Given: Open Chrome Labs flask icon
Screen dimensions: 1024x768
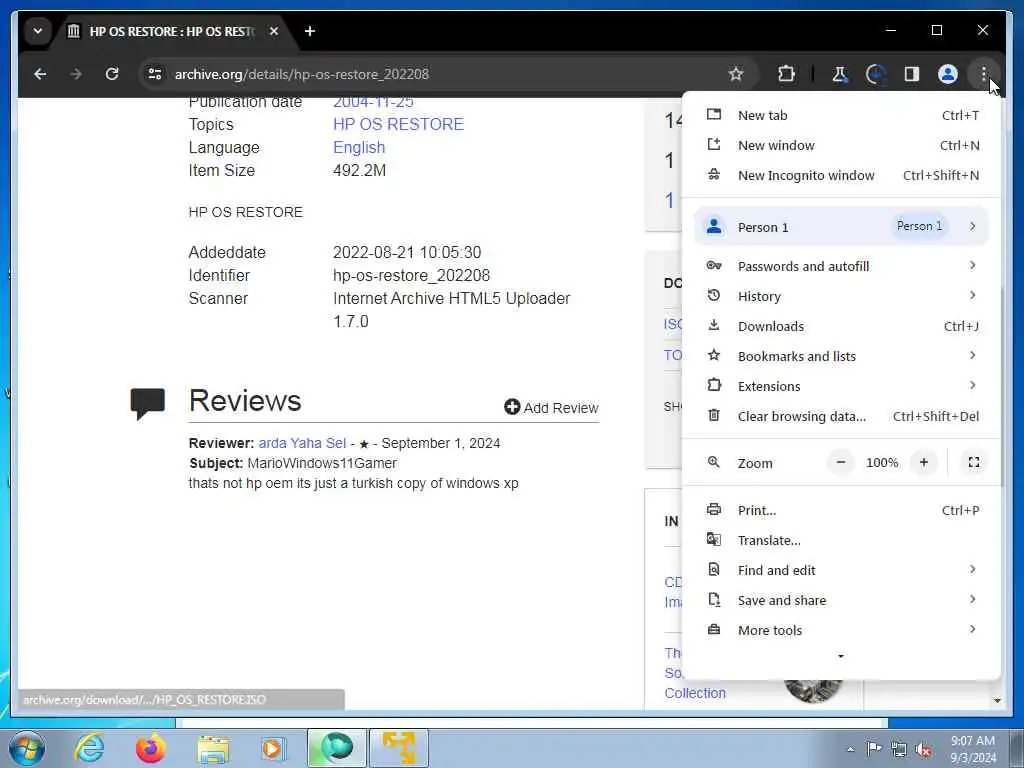Looking at the screenshot, I should coord(840,74).
